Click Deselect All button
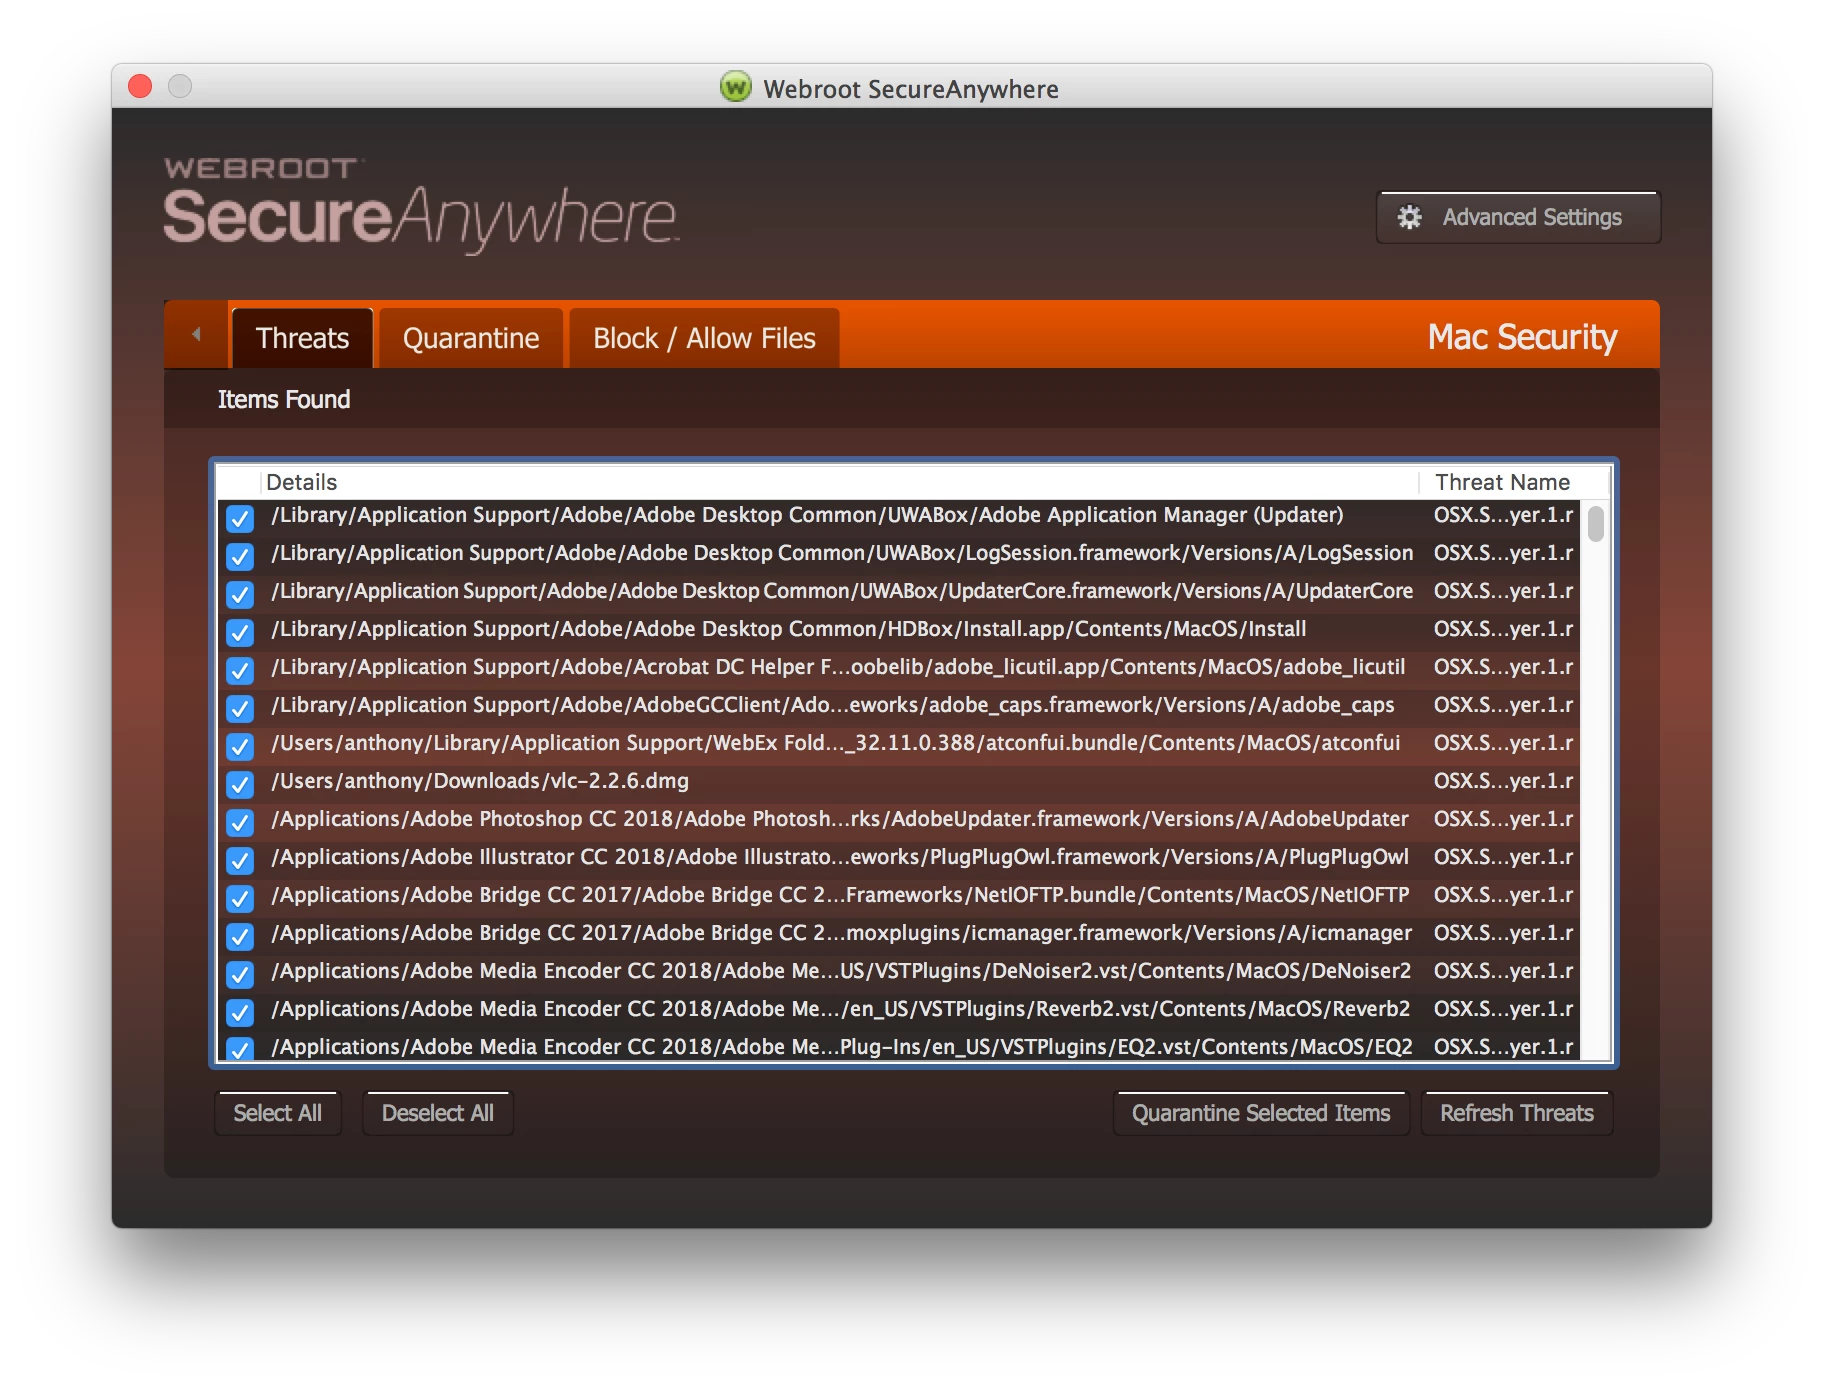The image size is (1824, 1388). click(x=438, y=1113)
